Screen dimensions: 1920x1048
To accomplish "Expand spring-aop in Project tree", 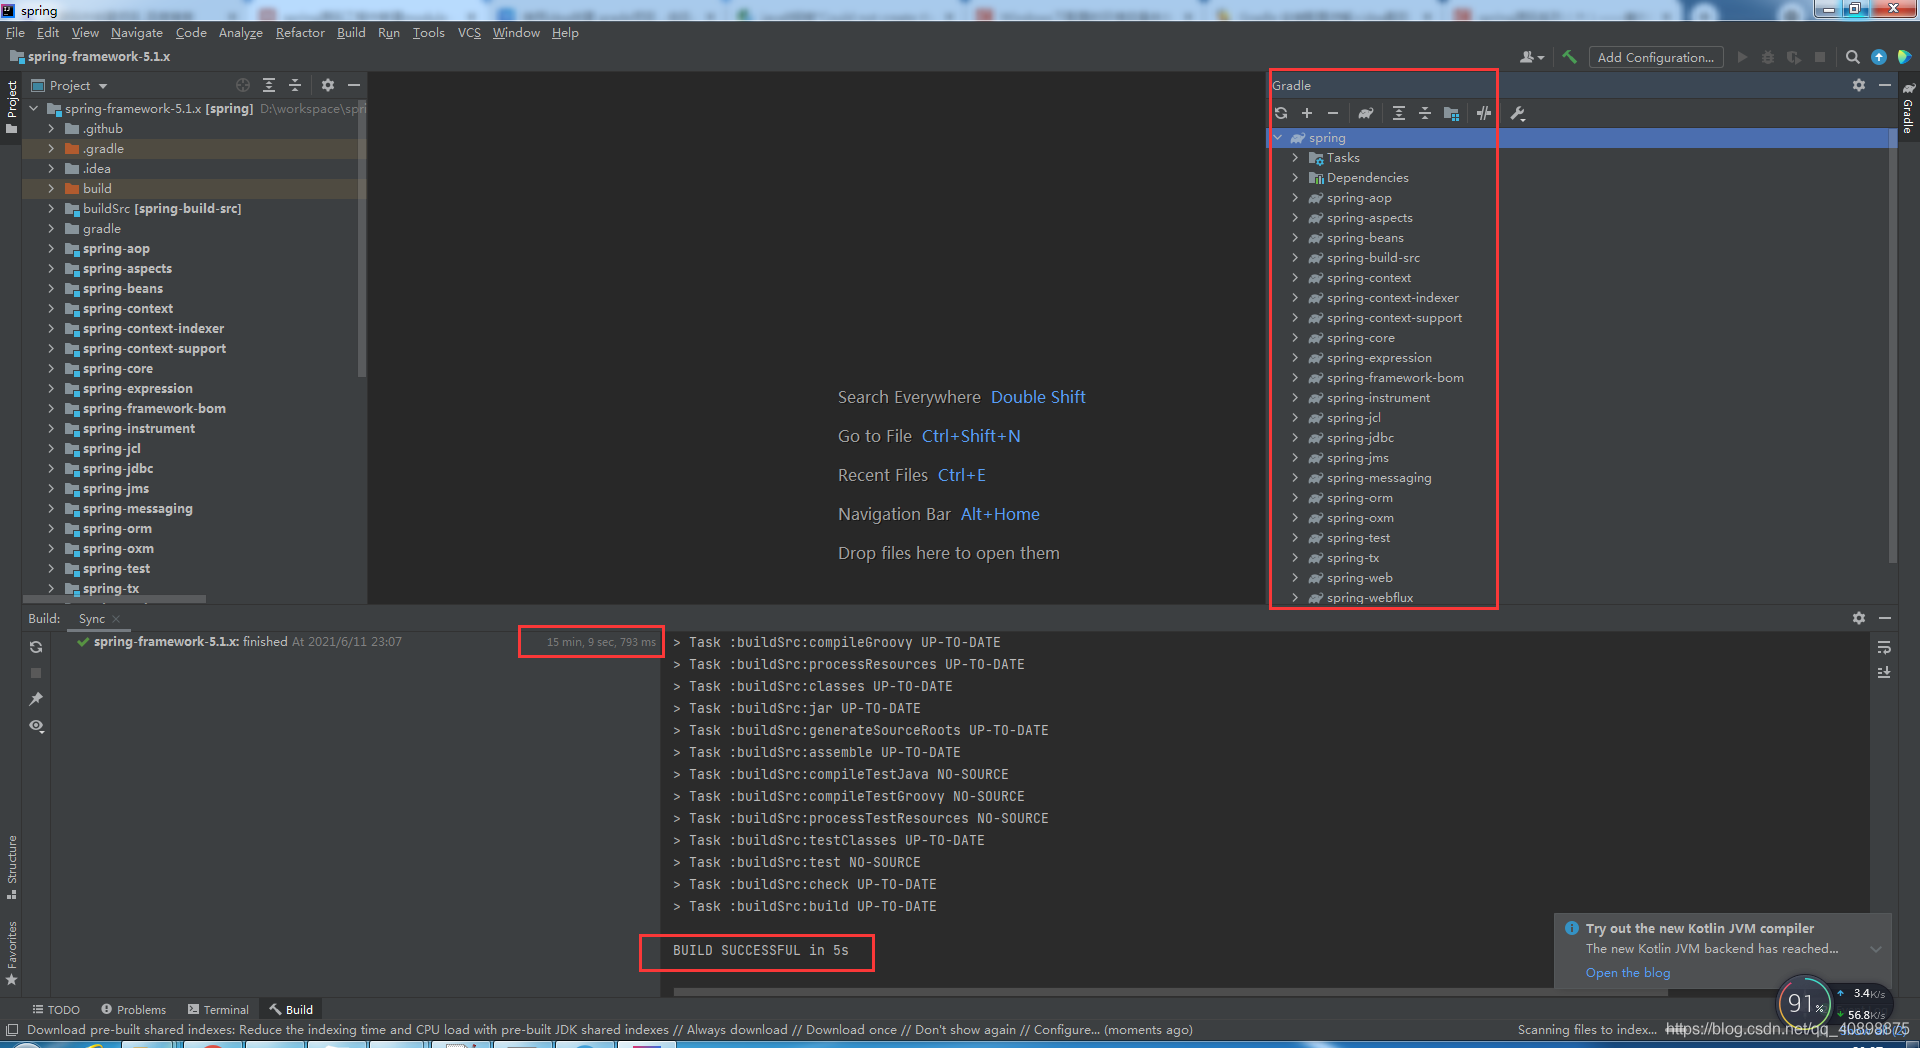I will [x=51, y=248].
